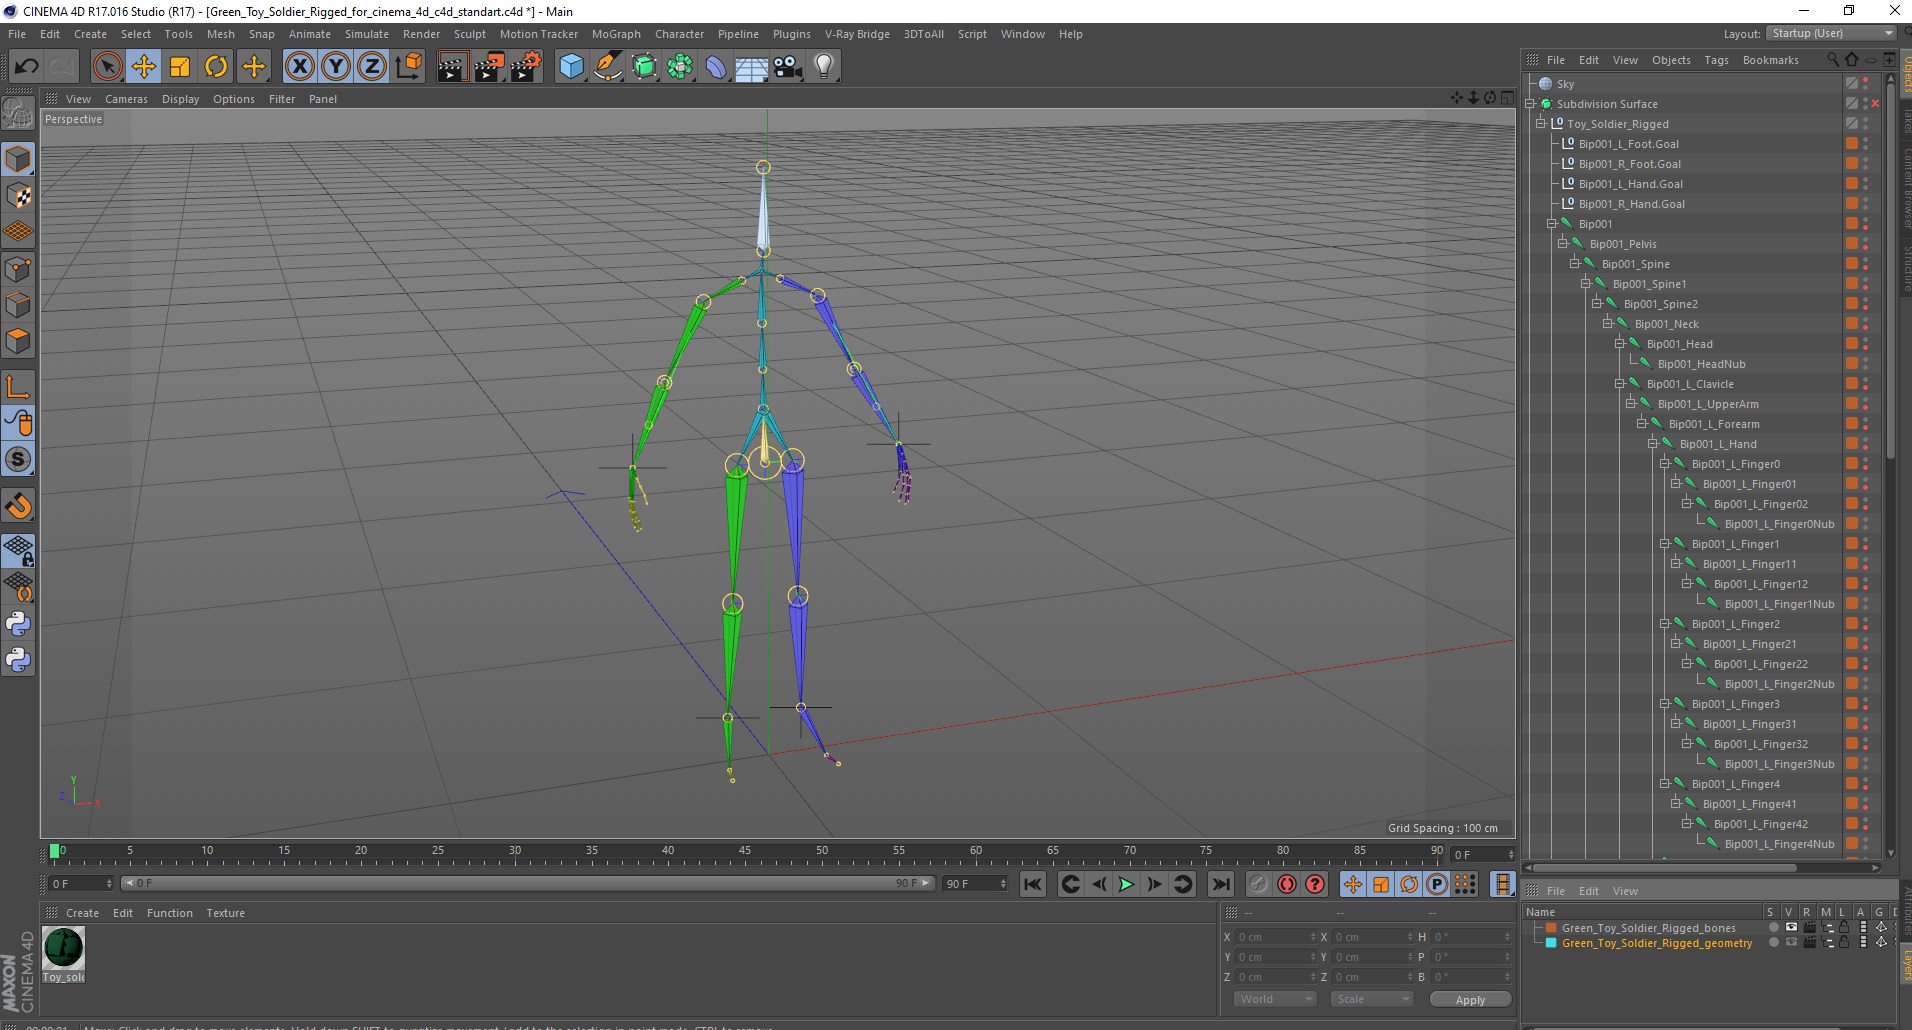Open the Layout Startup dropdown
Screen dimensions: 1912x1030
[1831, 33]
